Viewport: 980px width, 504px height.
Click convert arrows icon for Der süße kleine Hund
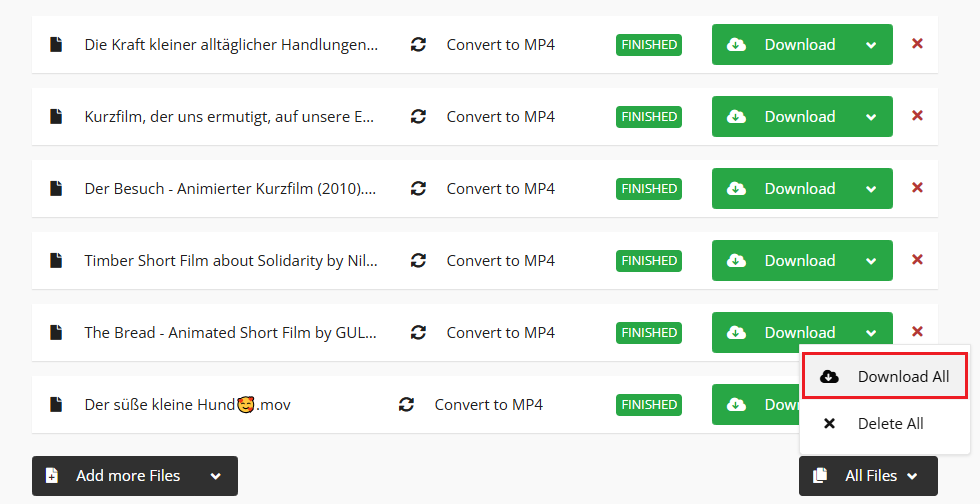coord(406,405)
